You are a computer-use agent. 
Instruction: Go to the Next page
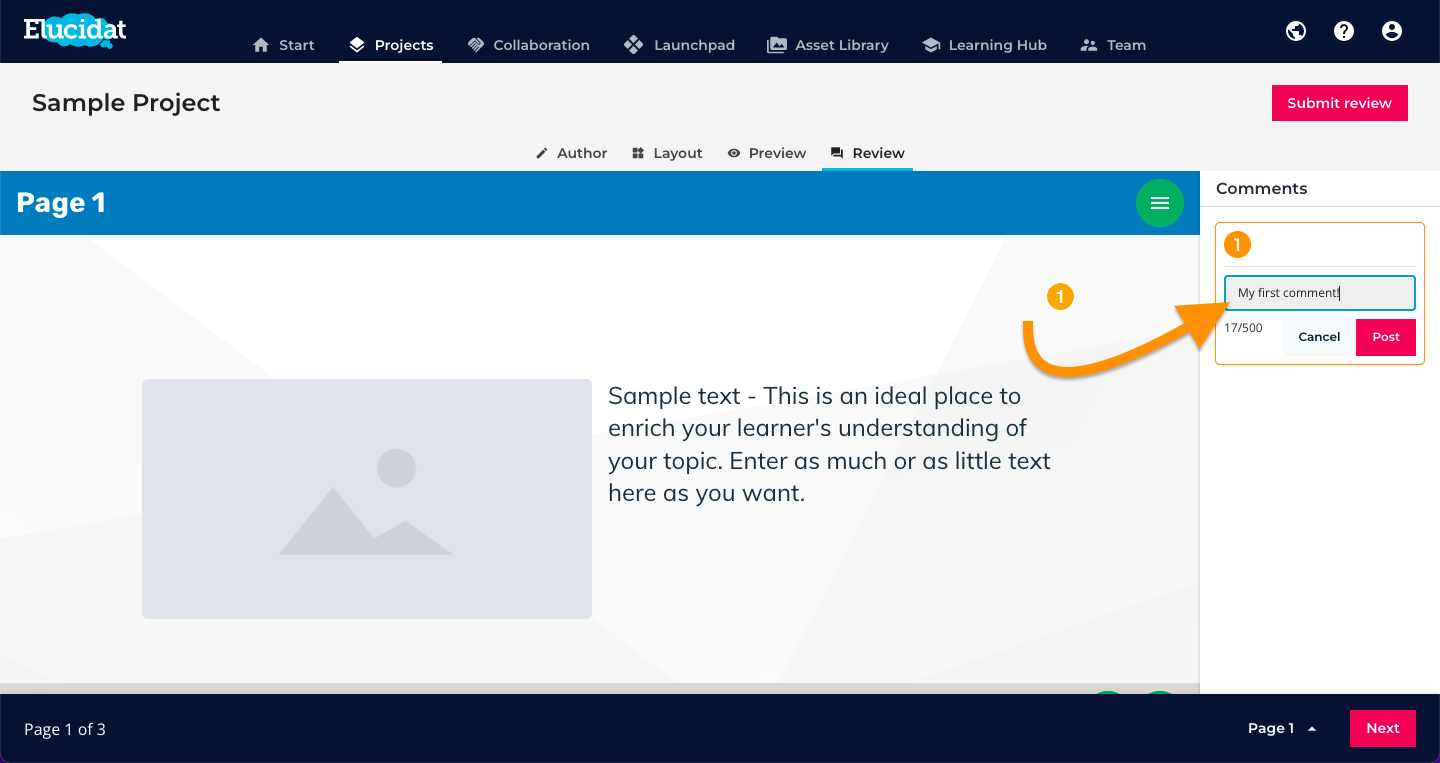point(1383,728)
